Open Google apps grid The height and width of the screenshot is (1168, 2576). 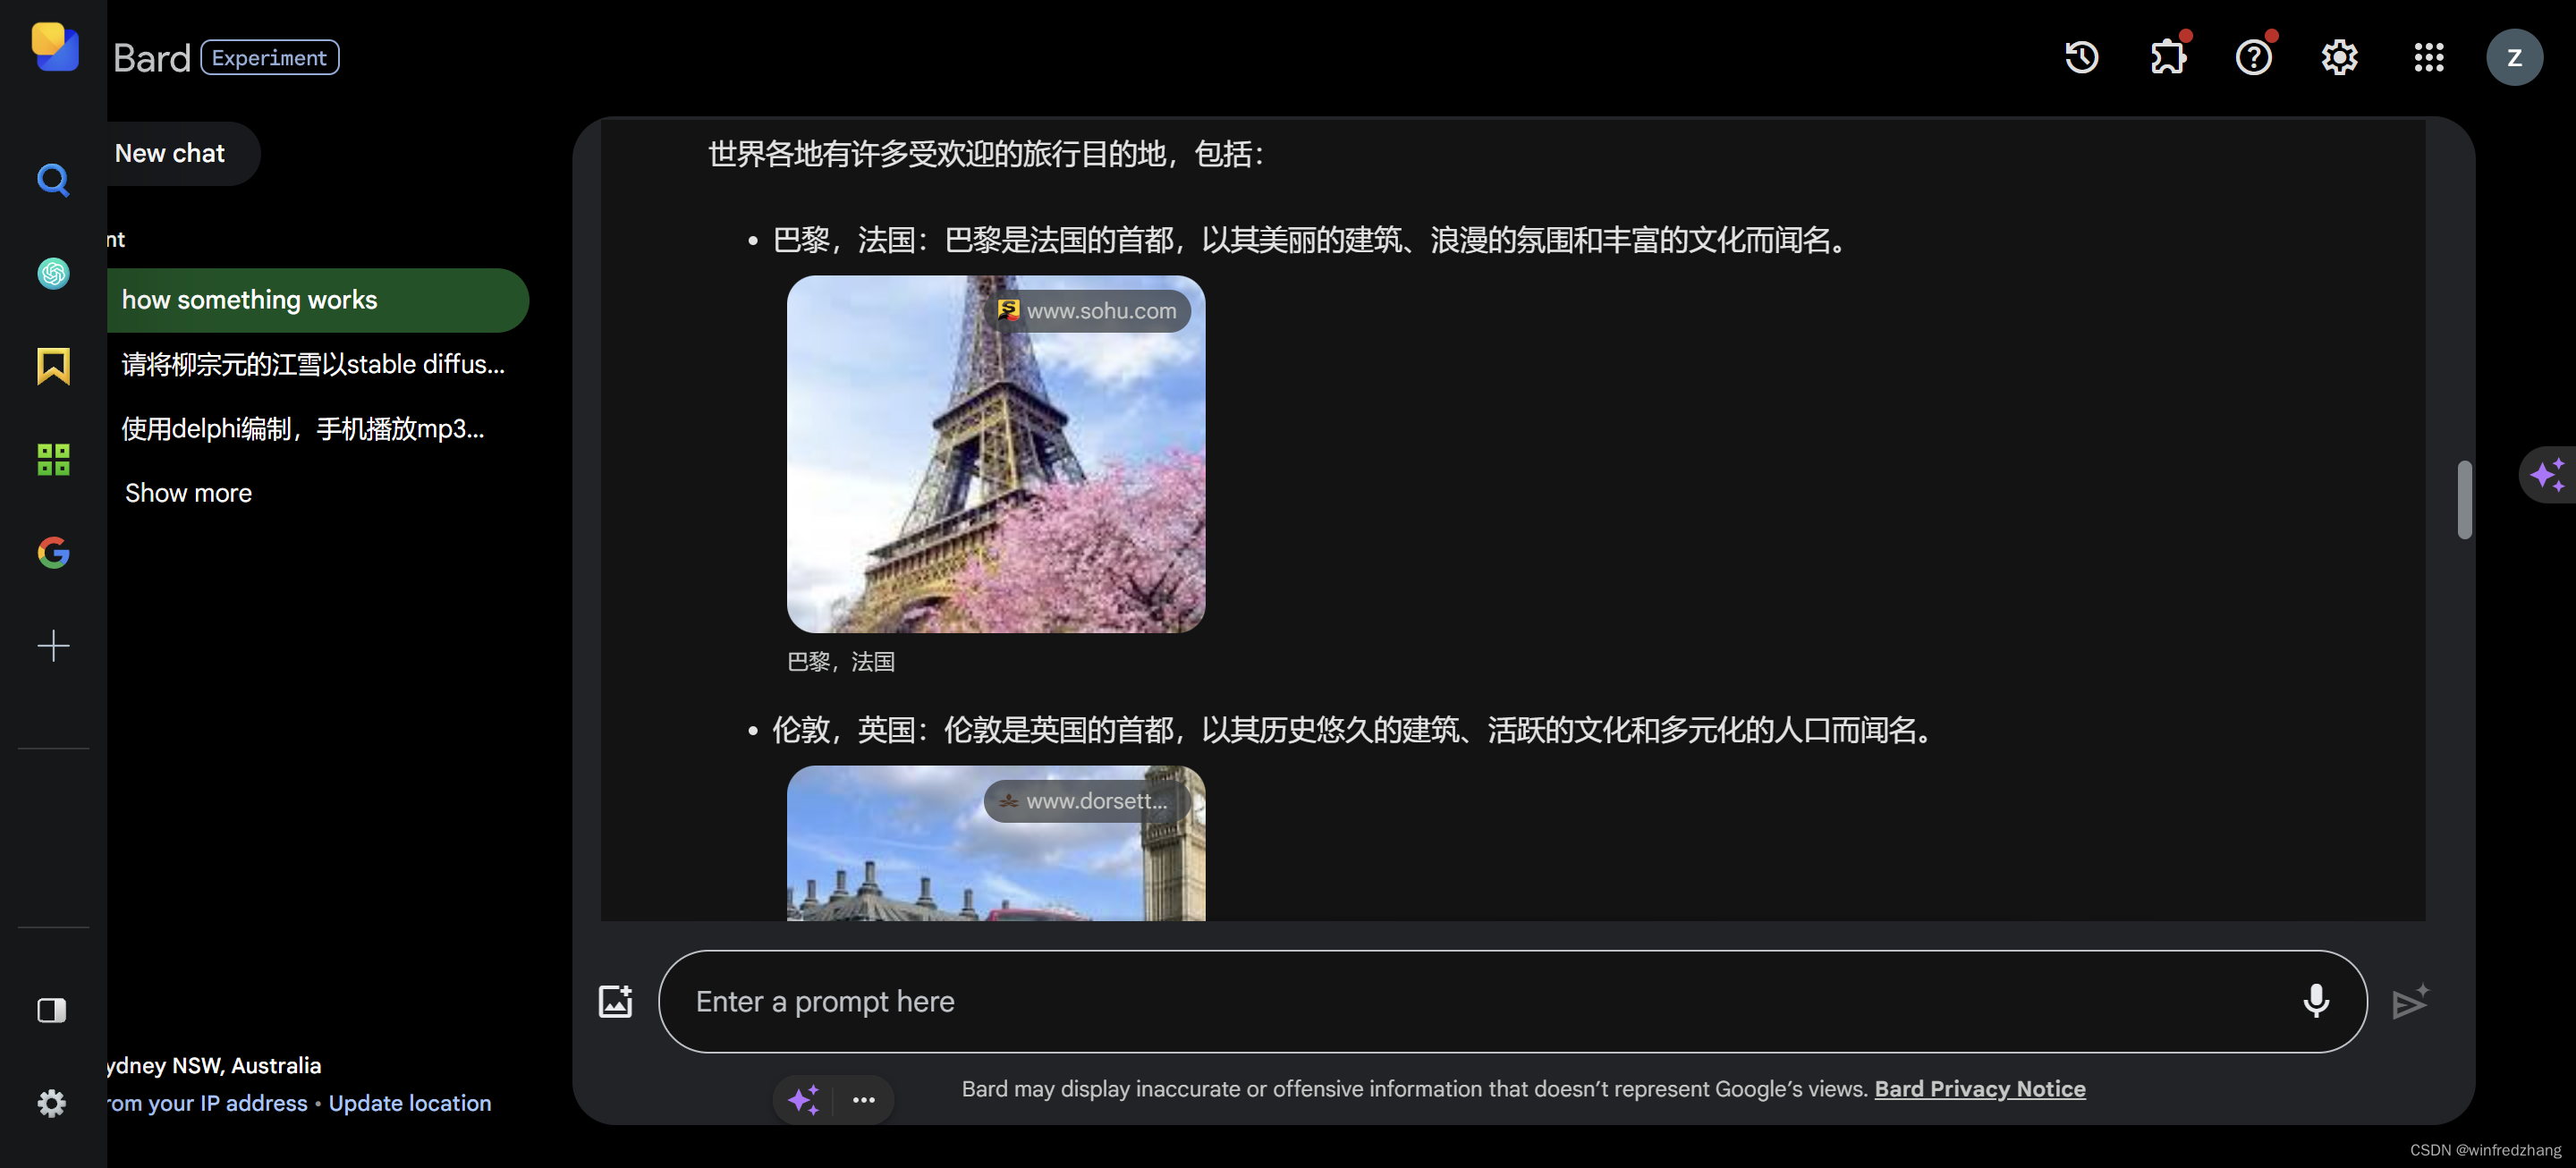click(x=2428, y=57)
